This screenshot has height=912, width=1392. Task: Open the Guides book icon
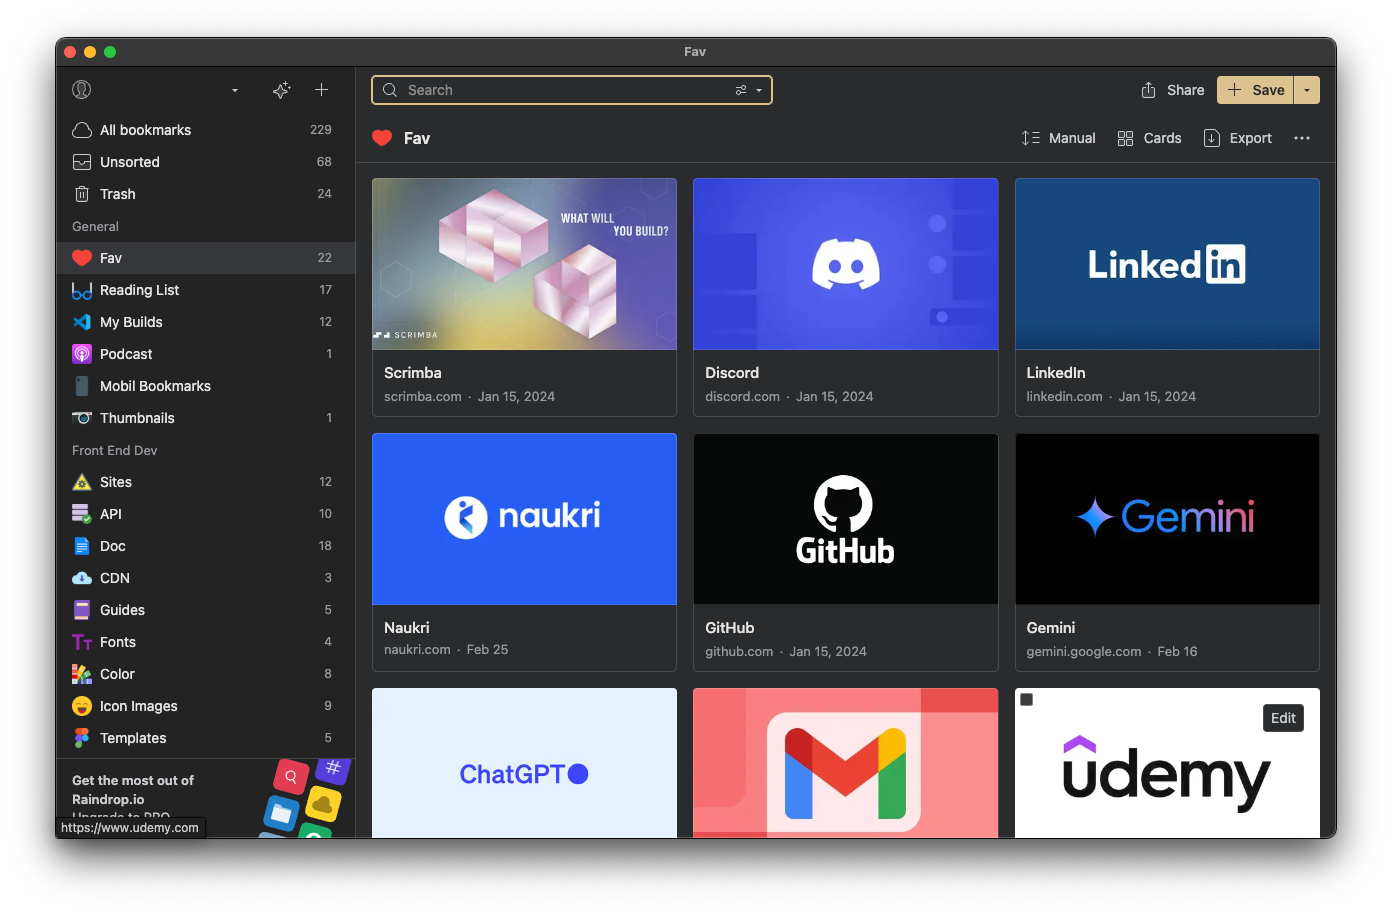[x=82, y=610]
